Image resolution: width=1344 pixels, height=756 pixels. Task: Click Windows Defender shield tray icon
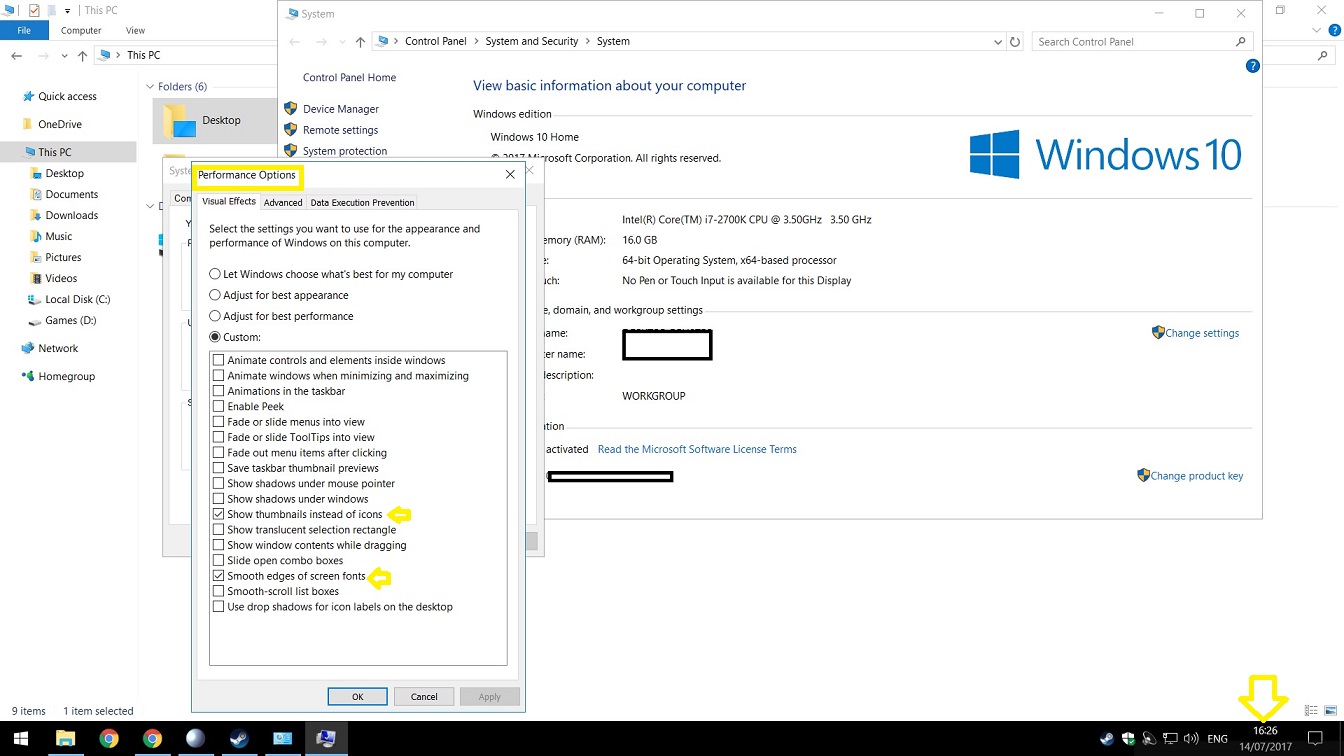pyautogui.click(x=1128, y=739)
